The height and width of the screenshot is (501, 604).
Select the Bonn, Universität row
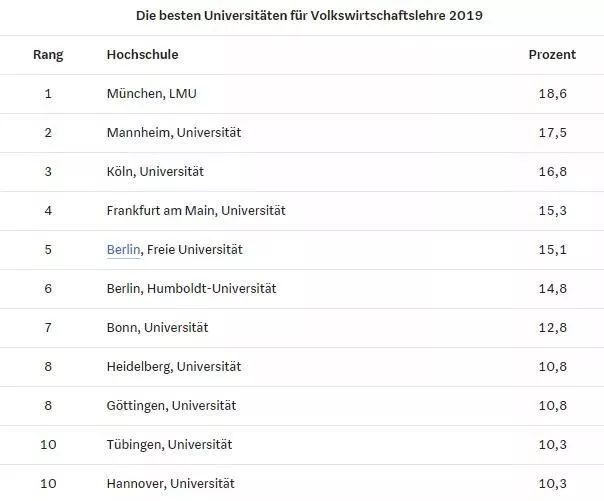(x=302, y=328)
